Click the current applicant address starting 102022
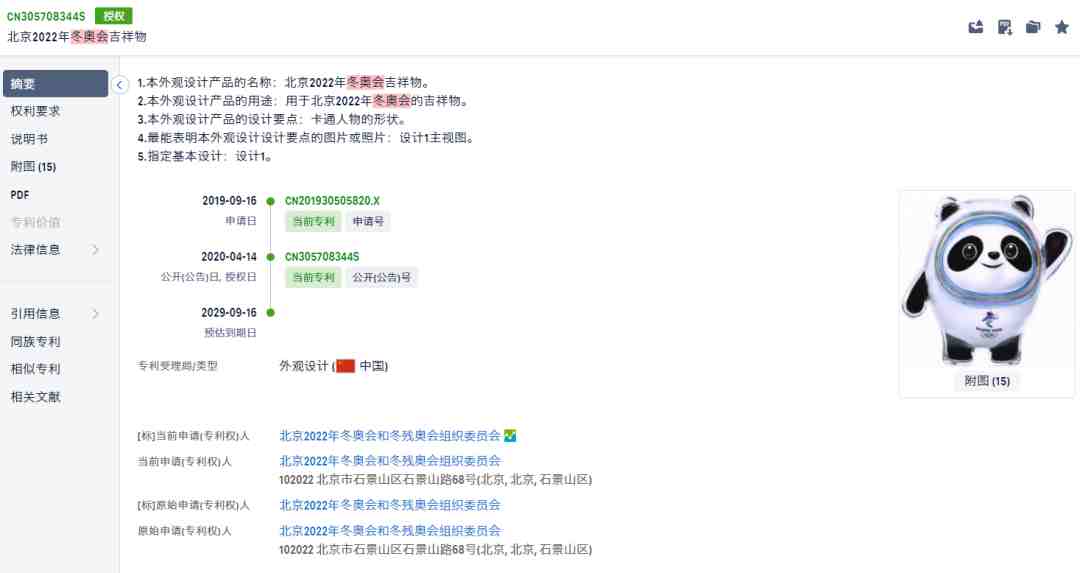The image size is (1080, 573). point(435,479)
